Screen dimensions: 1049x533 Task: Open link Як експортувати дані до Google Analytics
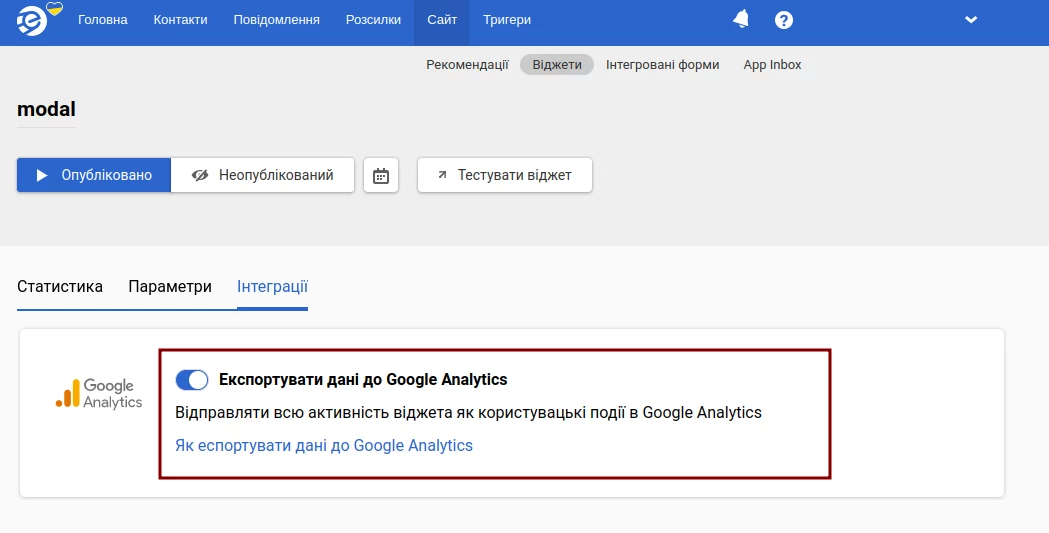click(x=324, y=446)
